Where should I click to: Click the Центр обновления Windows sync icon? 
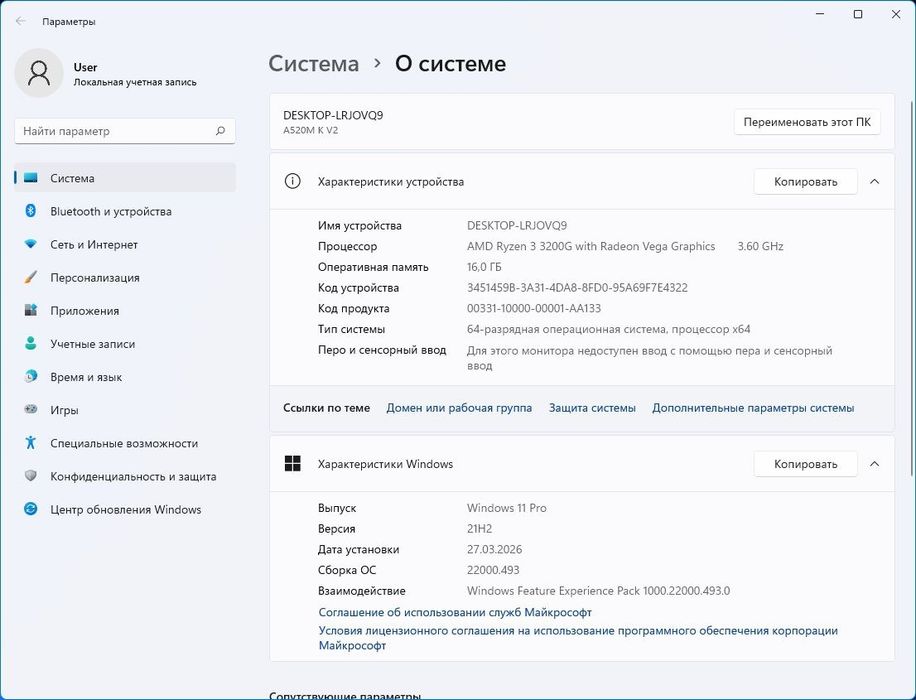pos(31,509)
